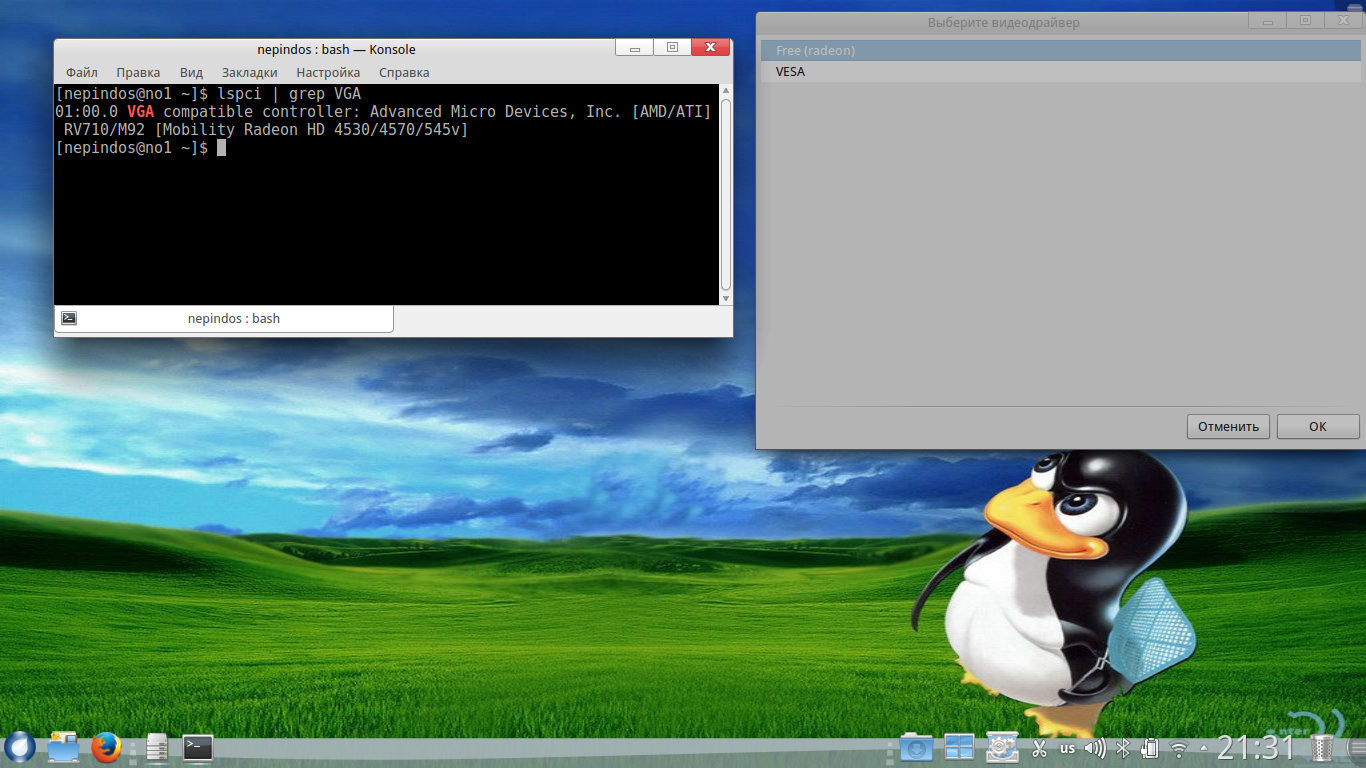1366x768 pixels.
Task: Open the Вид menu in Konsole
Action: pos(191,72)
